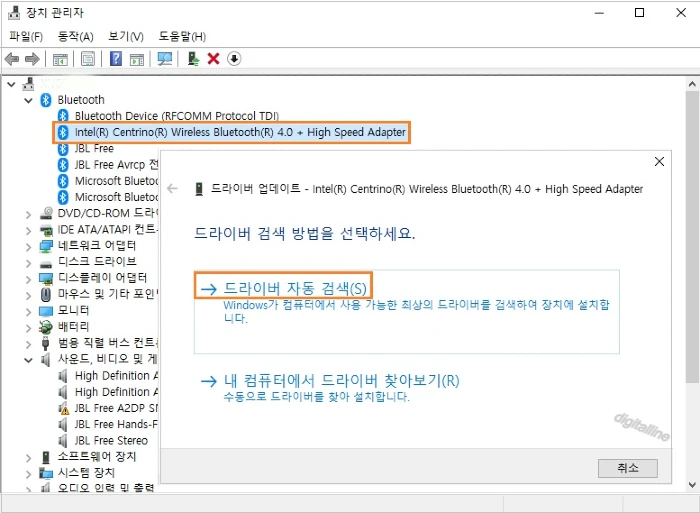Screen dimensions: 700x513
Task: Click the 마우스 category icon
Action: pyautogui.click(x=46, y=294)
